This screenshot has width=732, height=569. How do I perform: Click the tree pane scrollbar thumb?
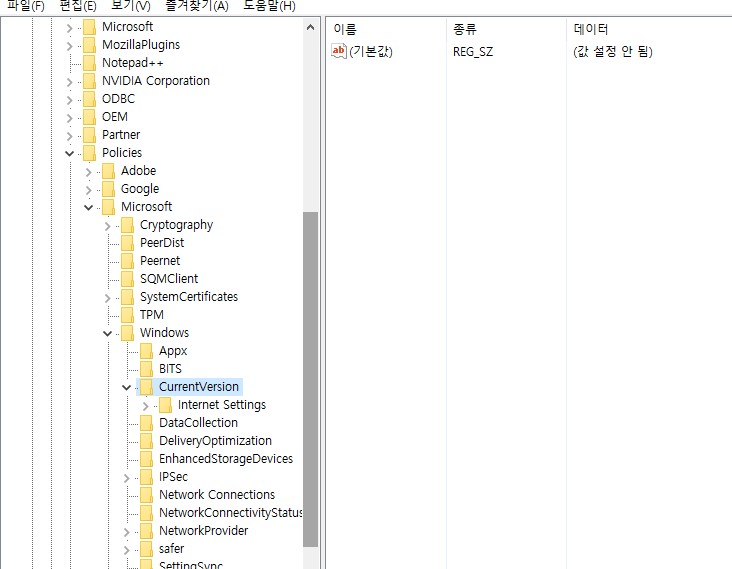click(310, 379)
